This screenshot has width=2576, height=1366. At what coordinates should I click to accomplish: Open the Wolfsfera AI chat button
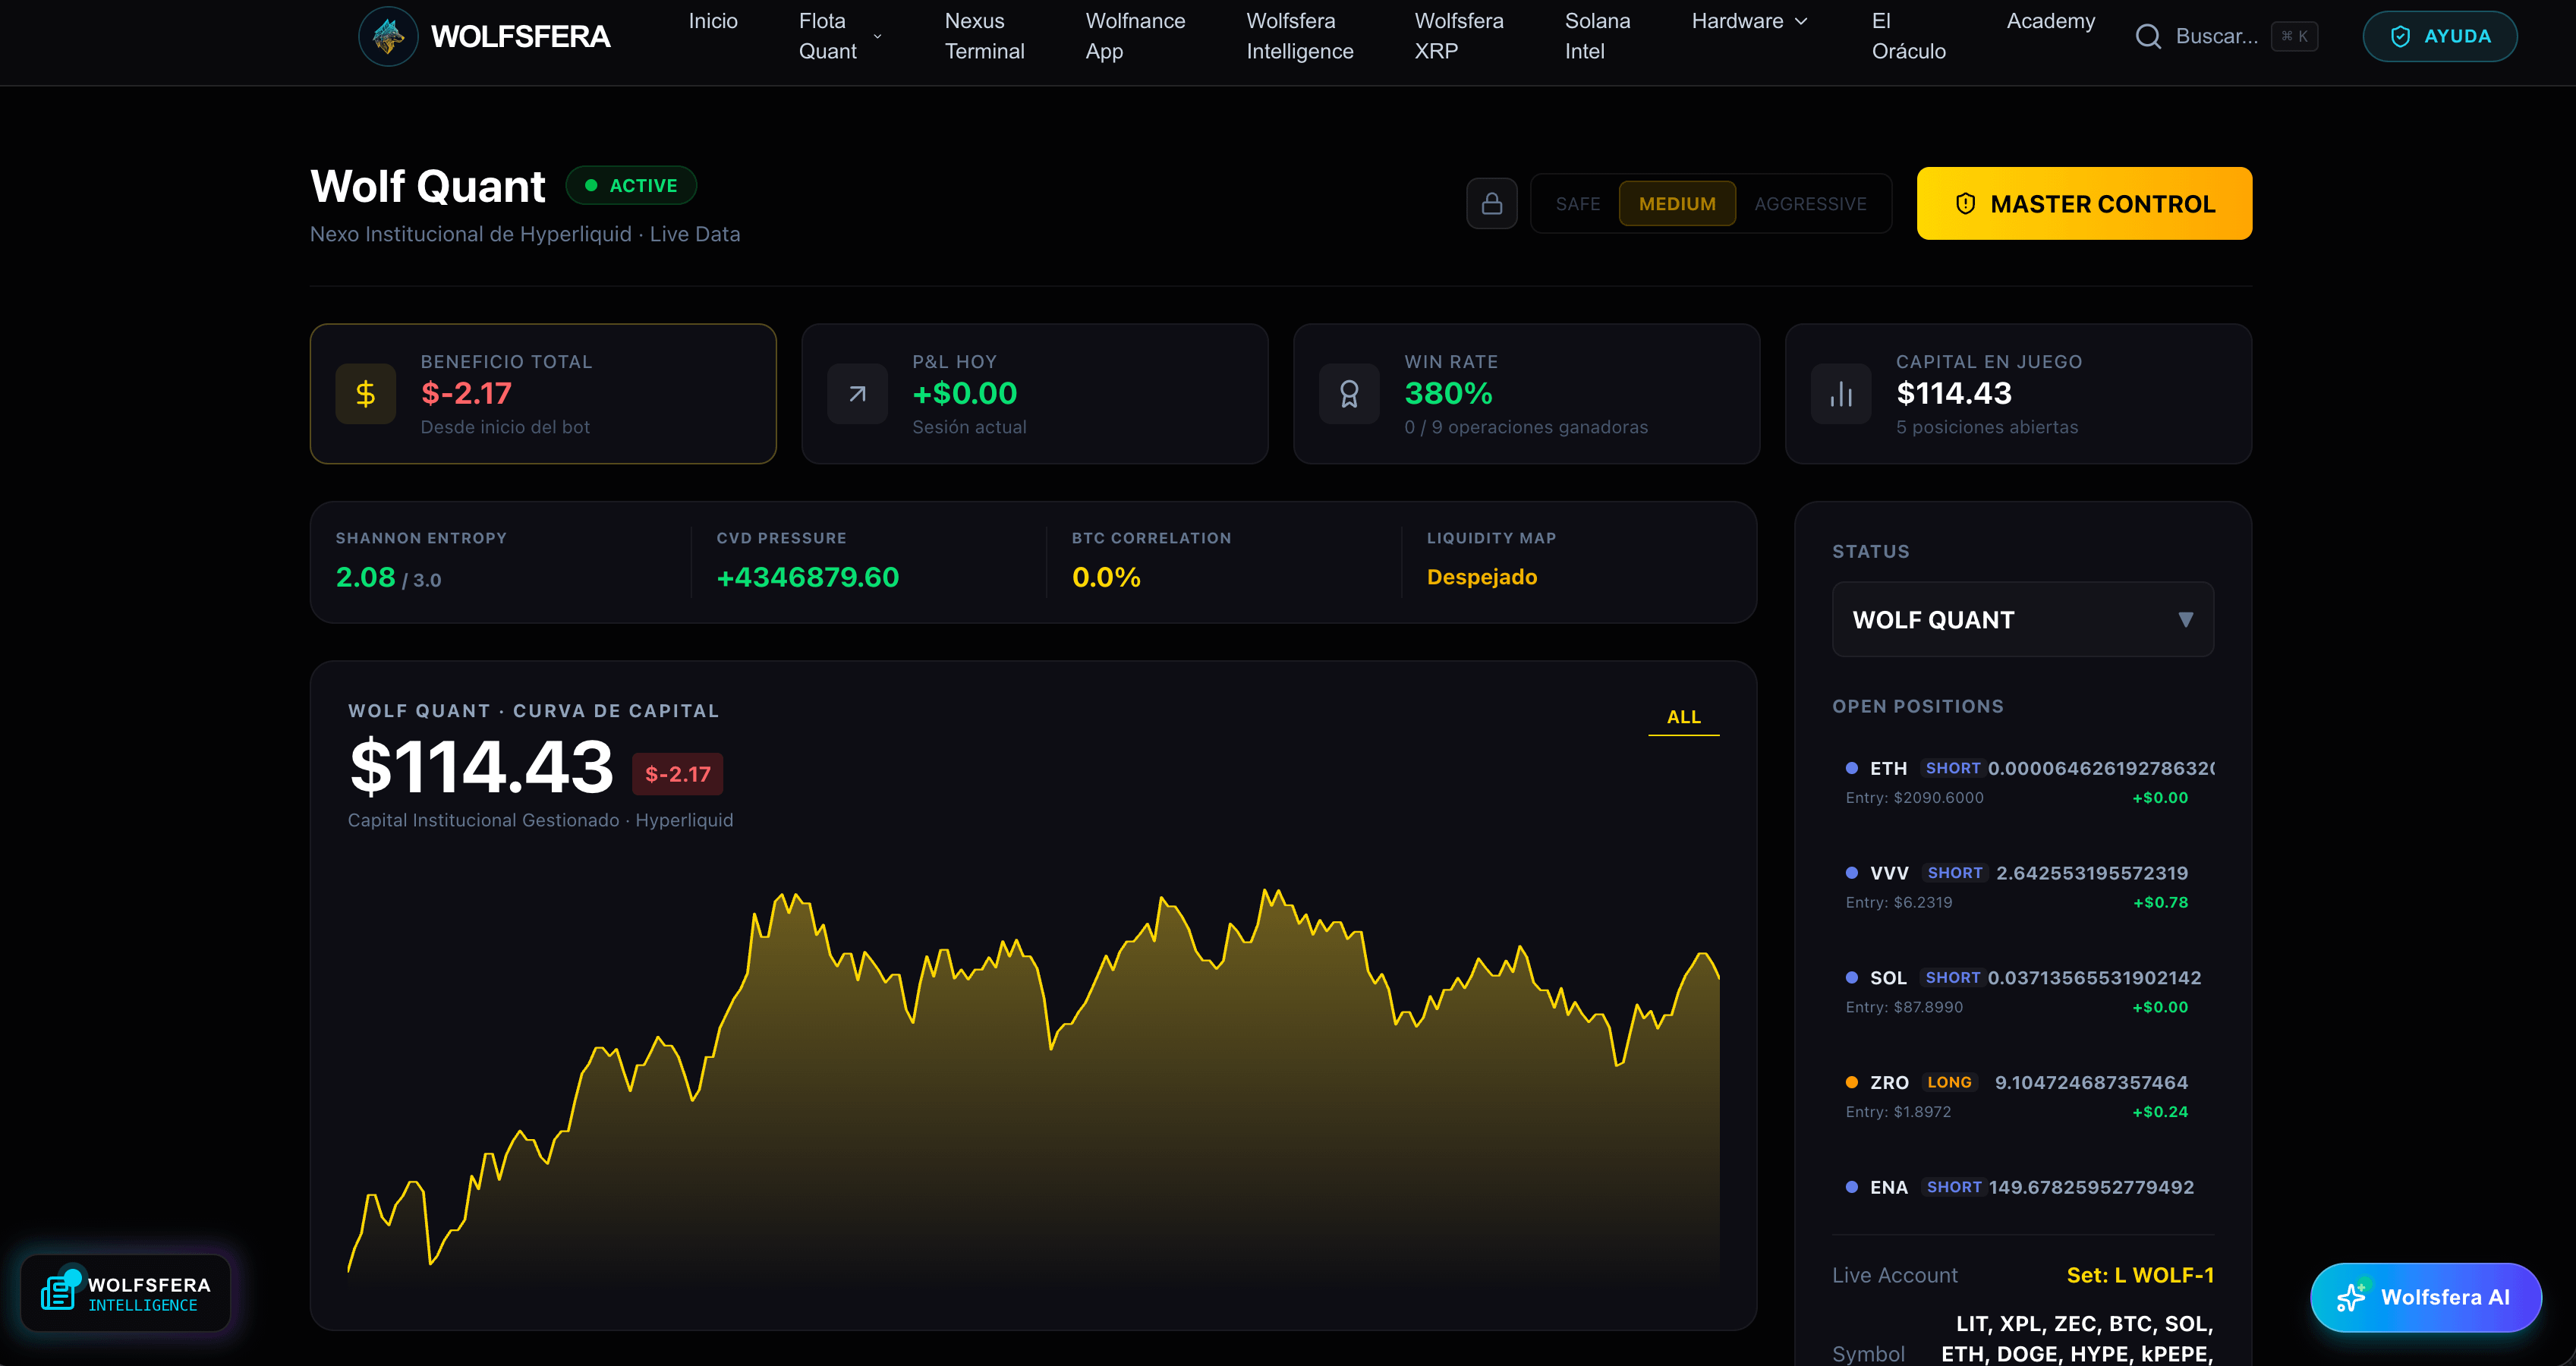pos(2425,1297)
